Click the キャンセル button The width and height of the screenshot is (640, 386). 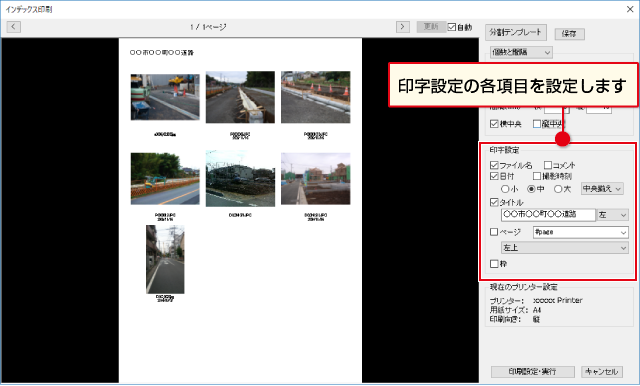602,372
